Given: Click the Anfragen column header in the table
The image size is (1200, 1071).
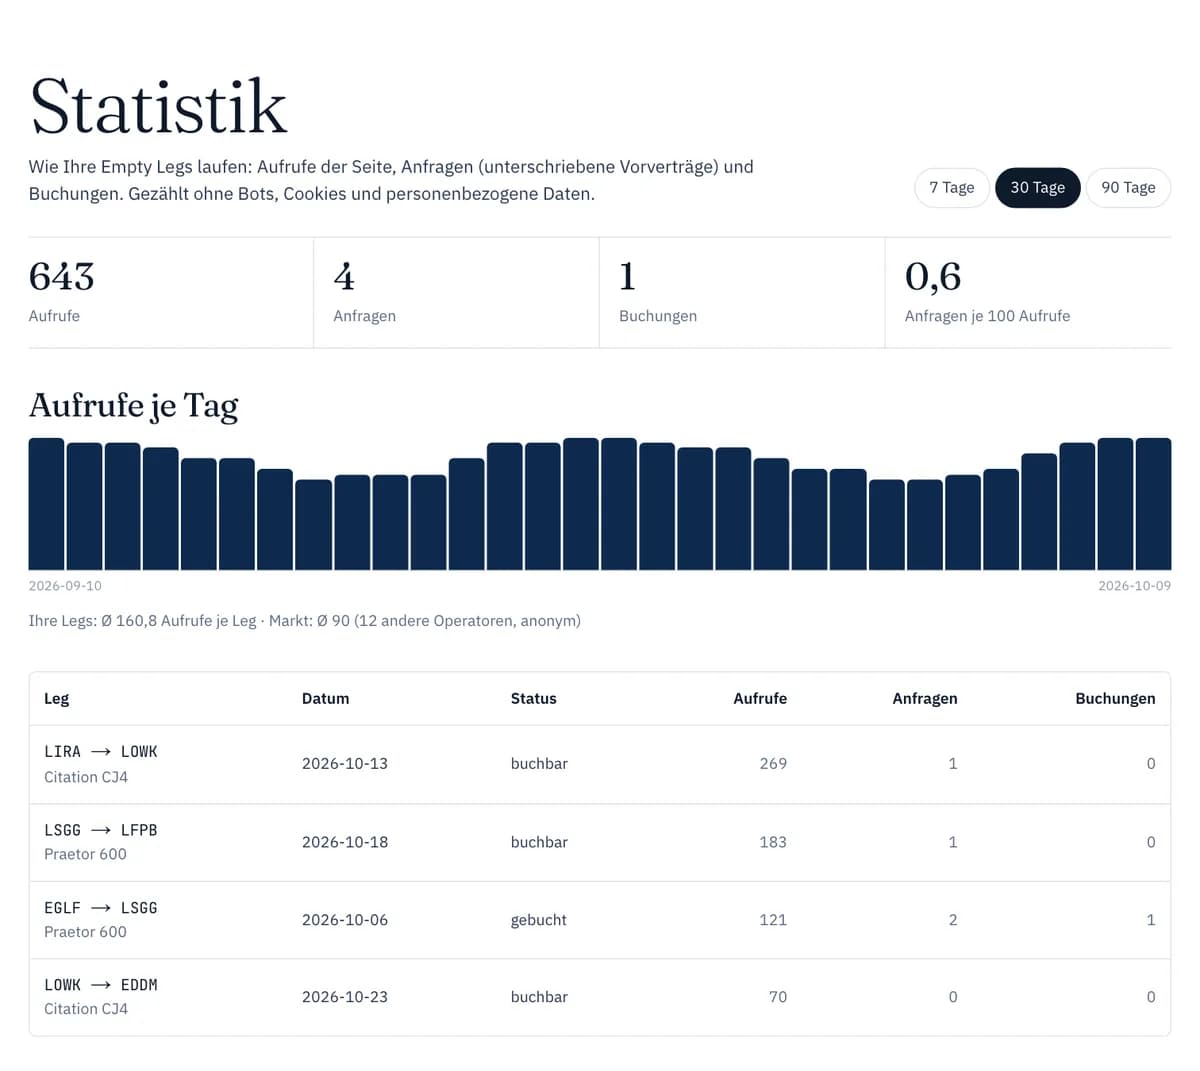Looking at the screenshot, I should click(x=925, y=699).
